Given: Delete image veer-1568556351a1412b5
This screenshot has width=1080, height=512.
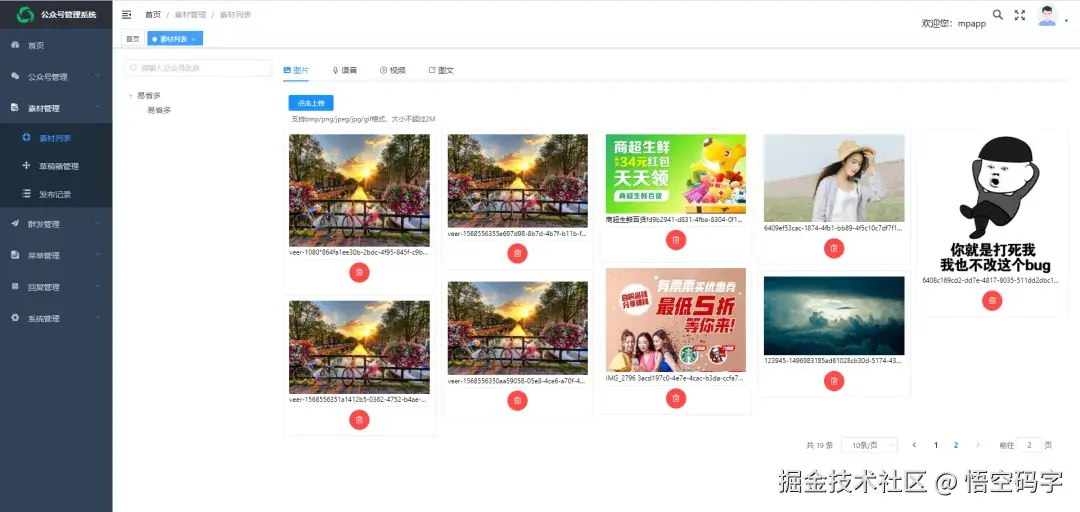Looking at the screenshot, I should tap(360, 420).
